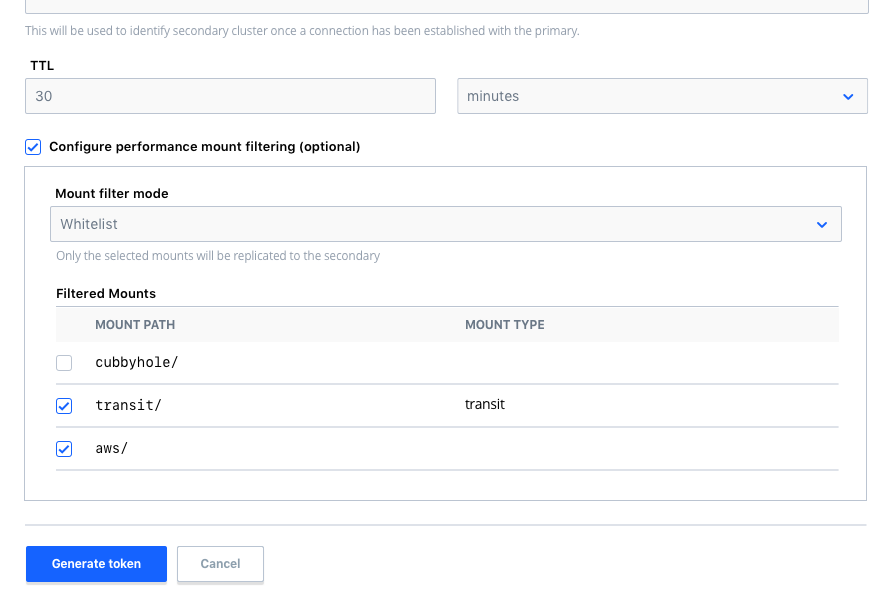This screenshot has height=606, width=894.
Task: Focus the TTL value input field
Action: tap(230, 97)
